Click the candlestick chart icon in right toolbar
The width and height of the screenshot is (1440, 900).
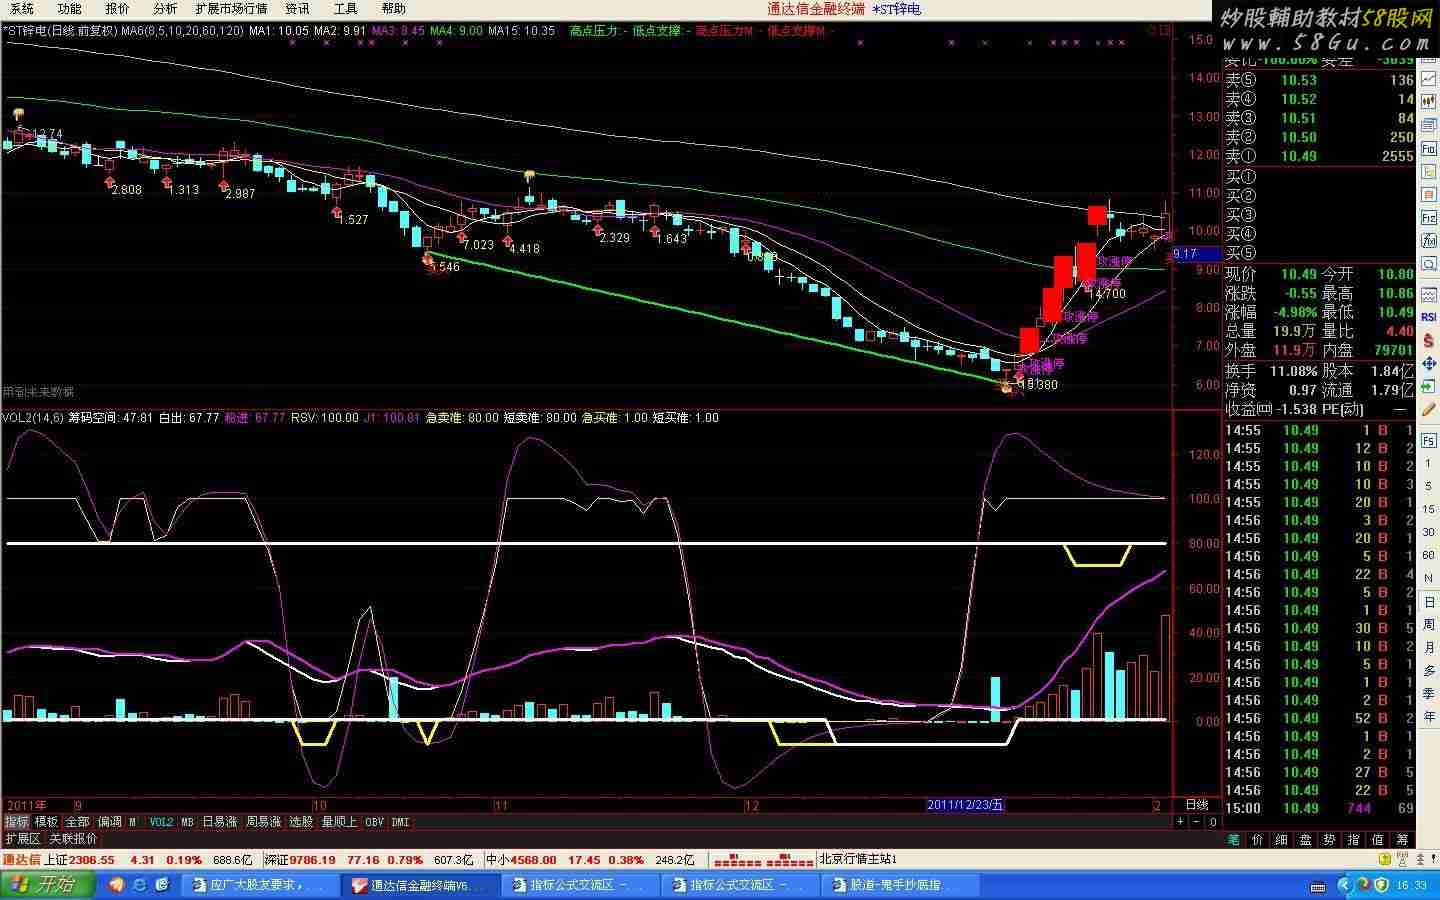click(1429, 101)
